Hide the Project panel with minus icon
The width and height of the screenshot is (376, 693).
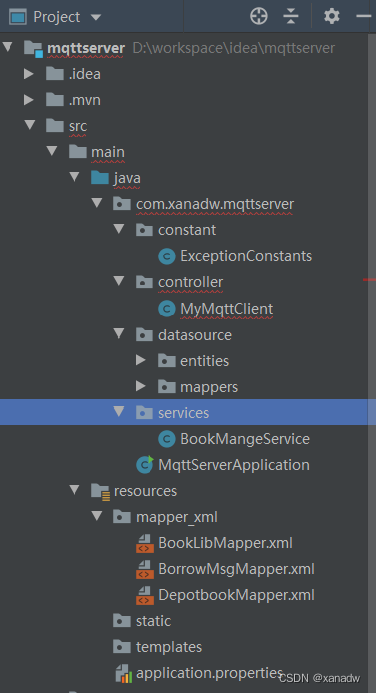(364, 16)
